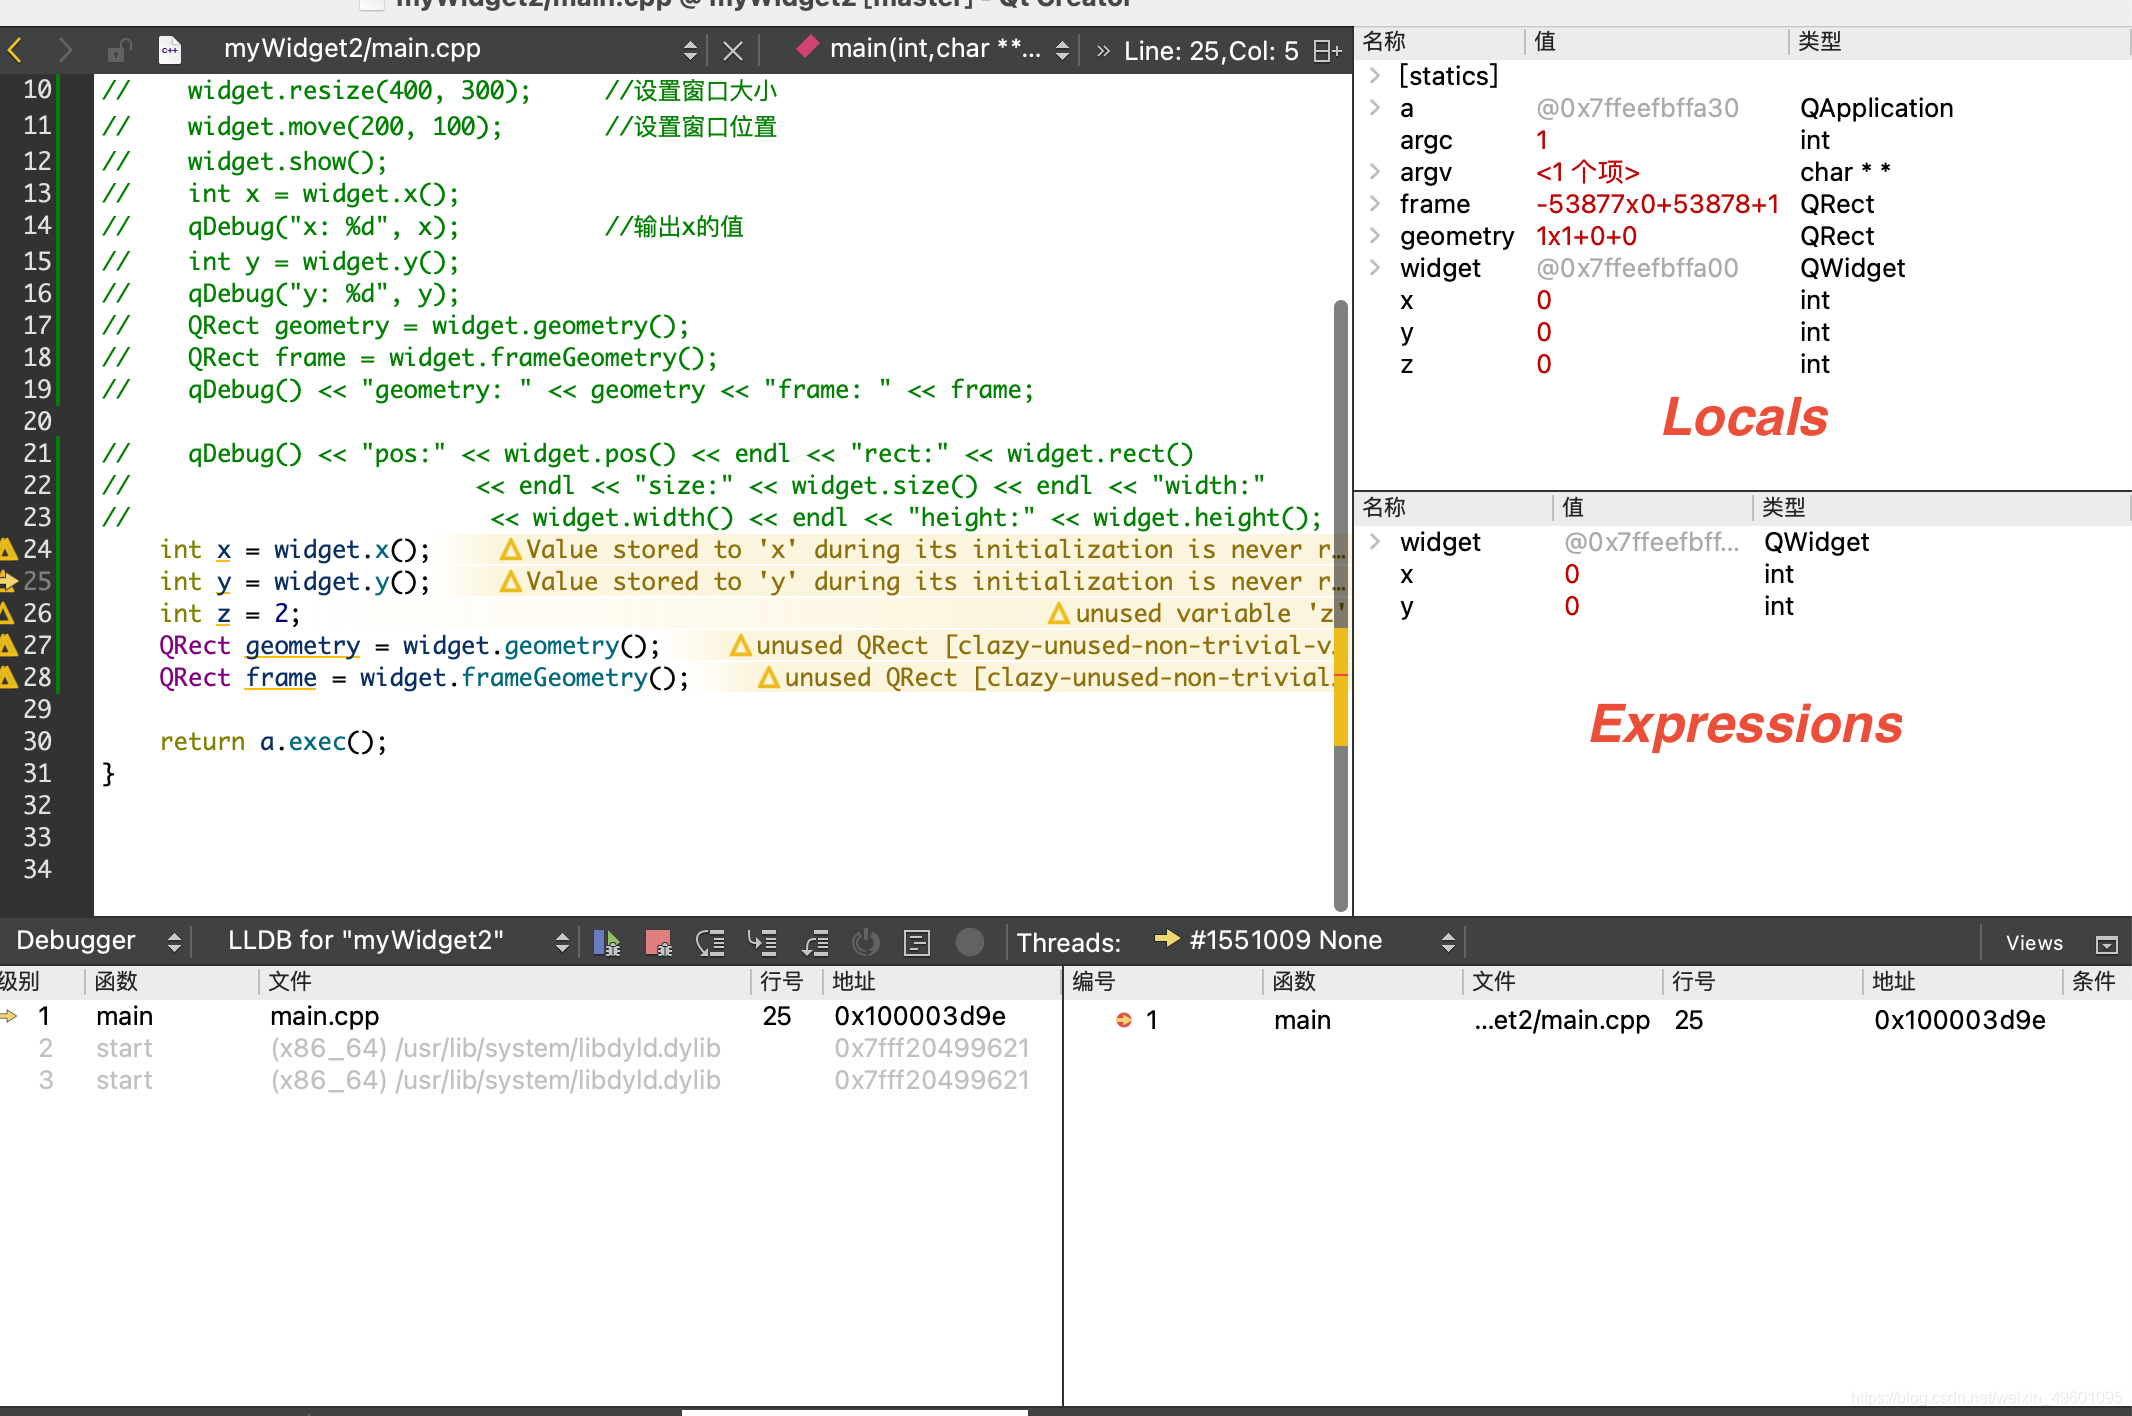
Task: Toggle breakpoint 1 in the breakpoints list
Action: (x=1124, y=1020)
